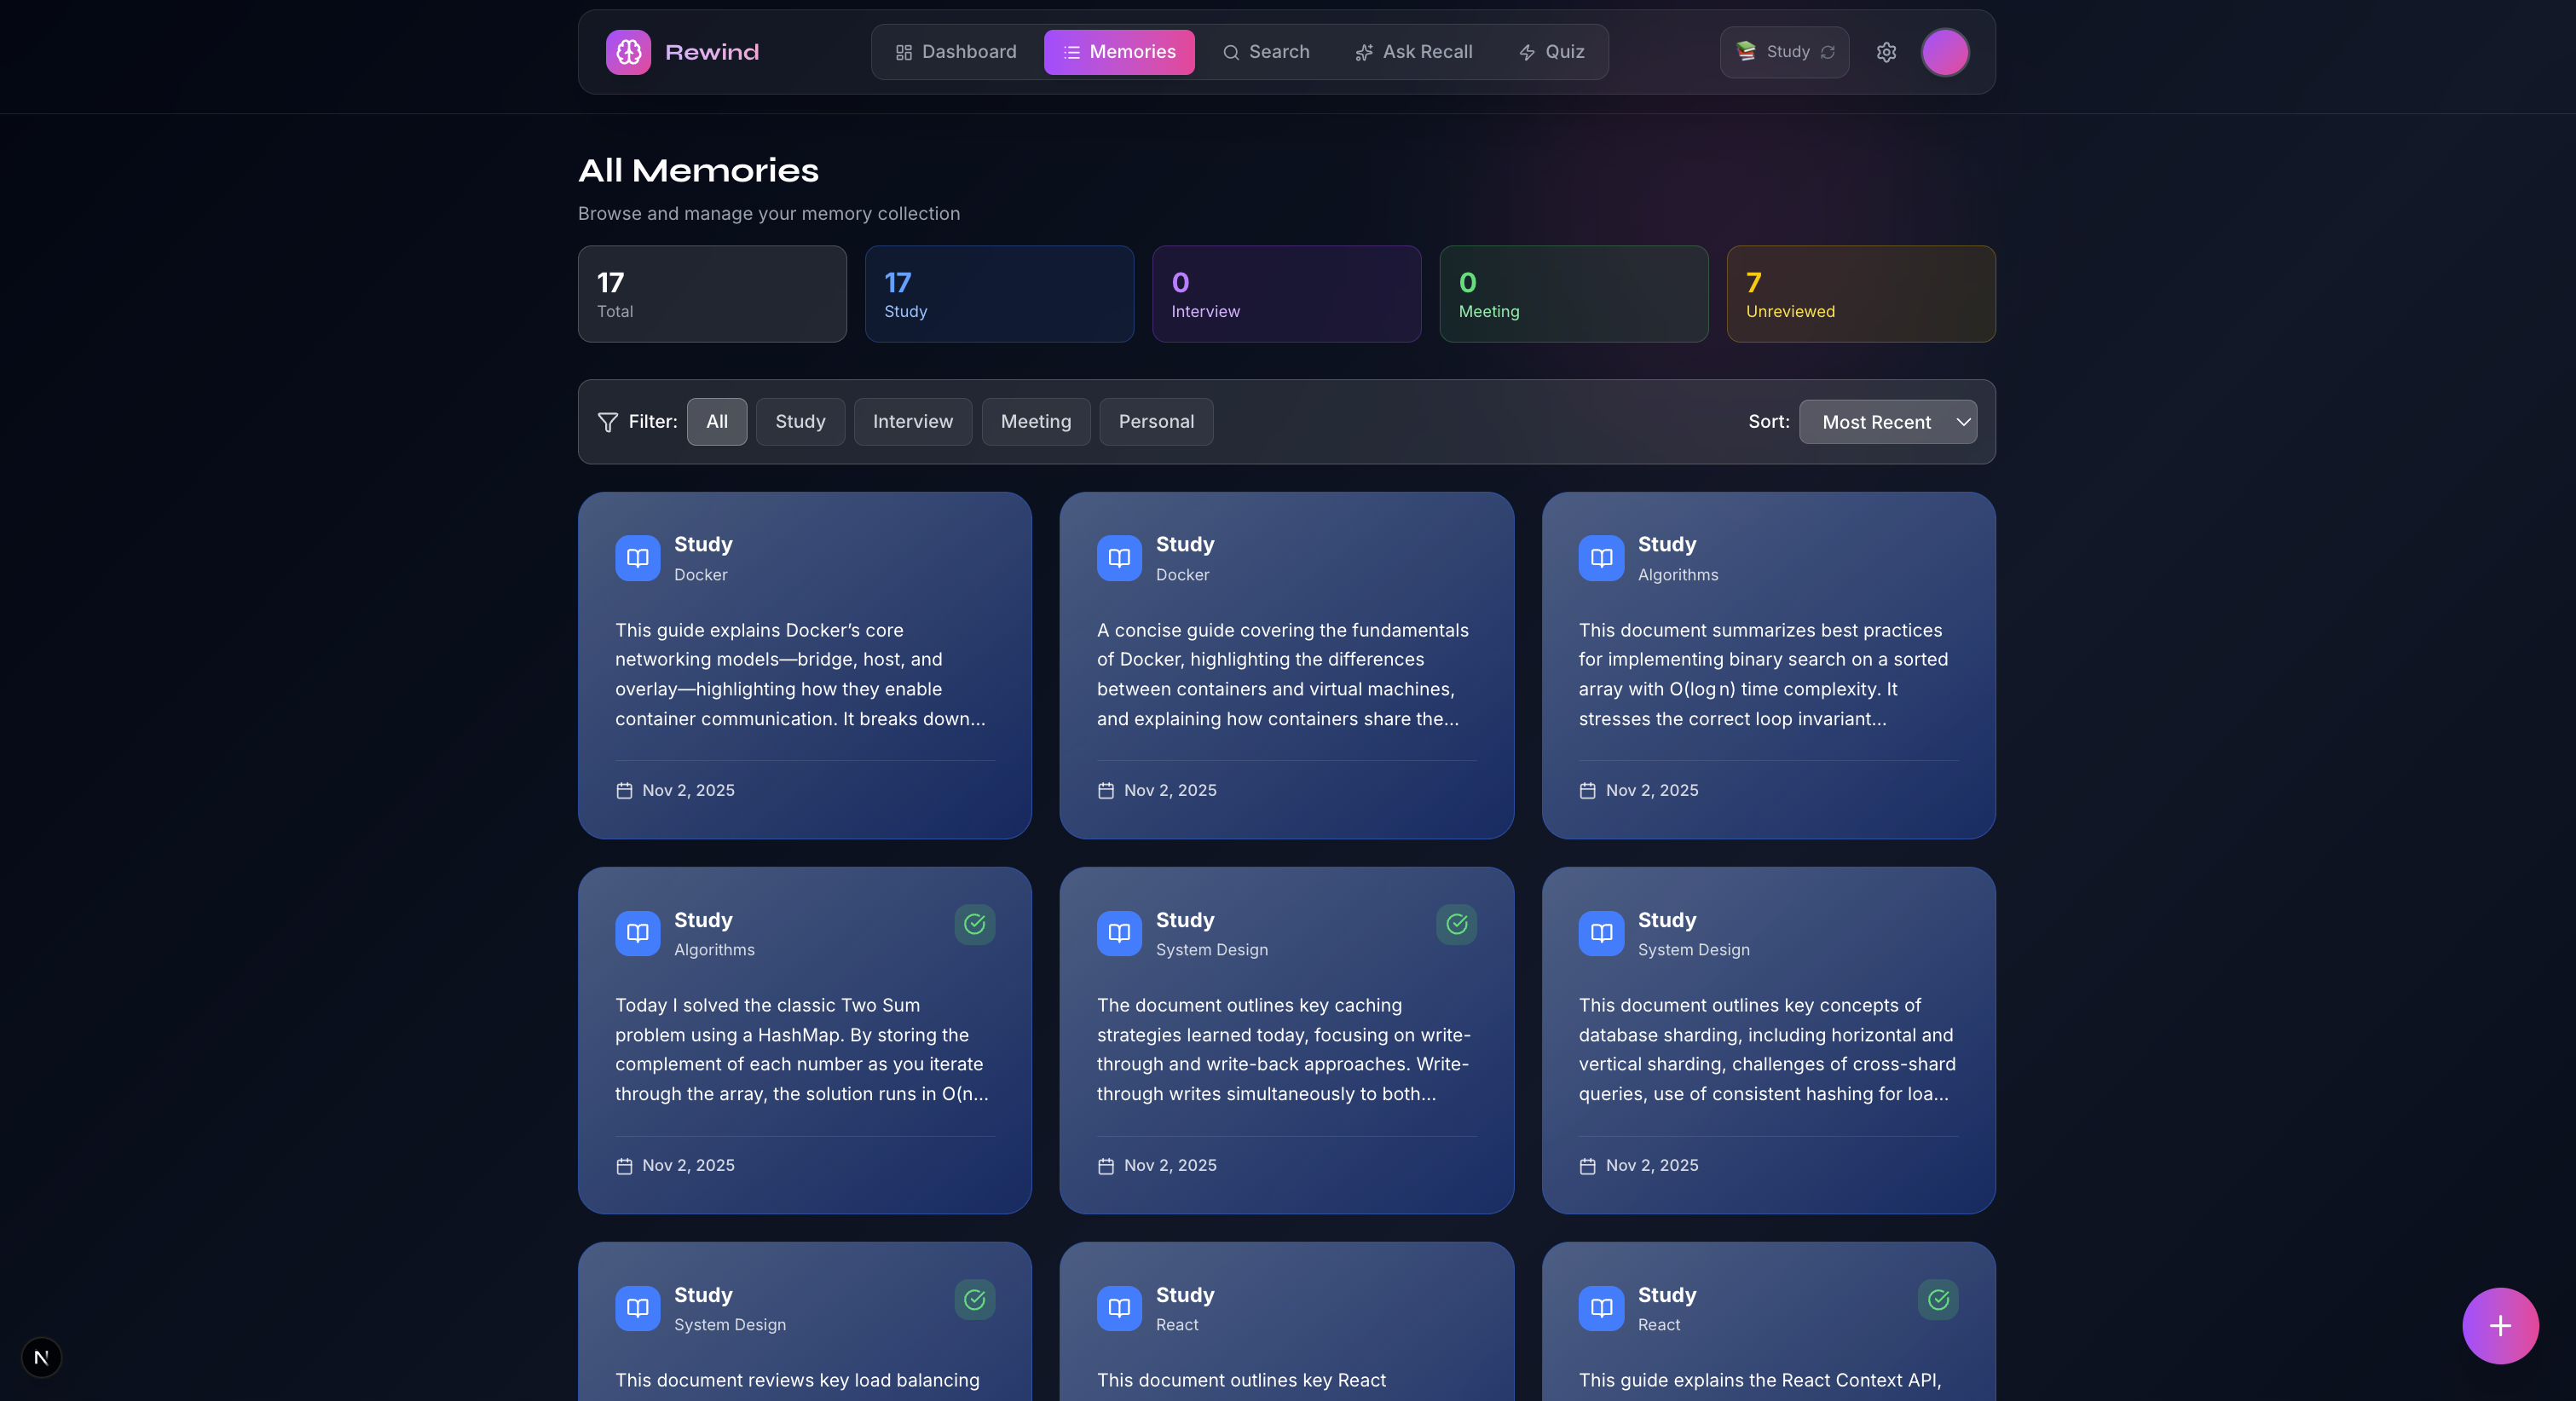Open the Ask Recall tab
2576x1401 pixels.
1413,52
